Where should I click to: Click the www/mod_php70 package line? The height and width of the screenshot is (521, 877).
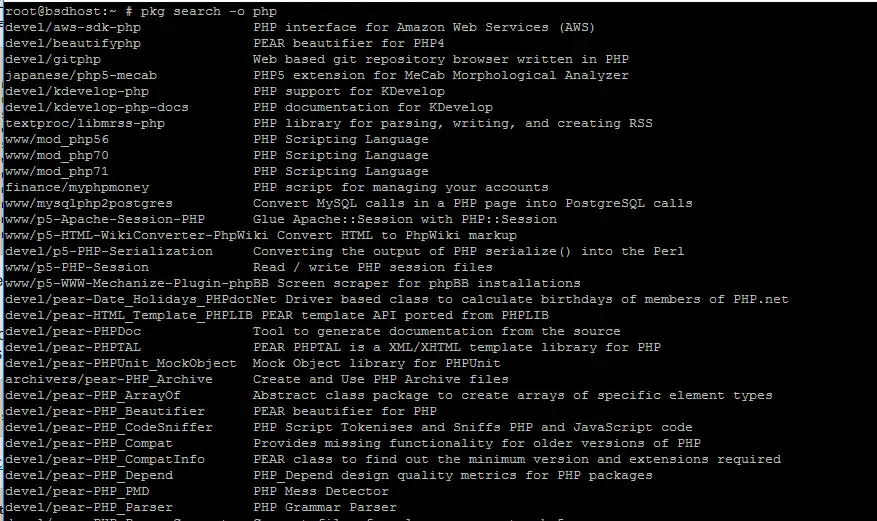tap(216, 155)
